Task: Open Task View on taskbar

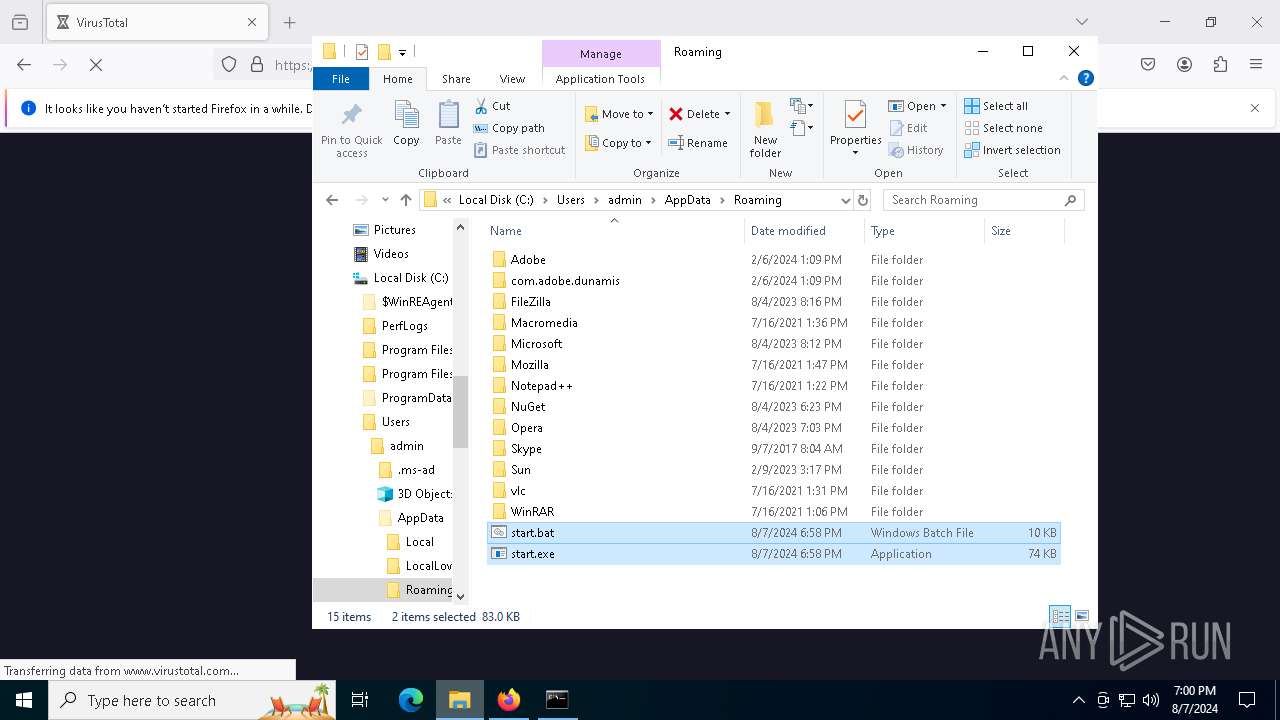Action: (x=360, y=700)
